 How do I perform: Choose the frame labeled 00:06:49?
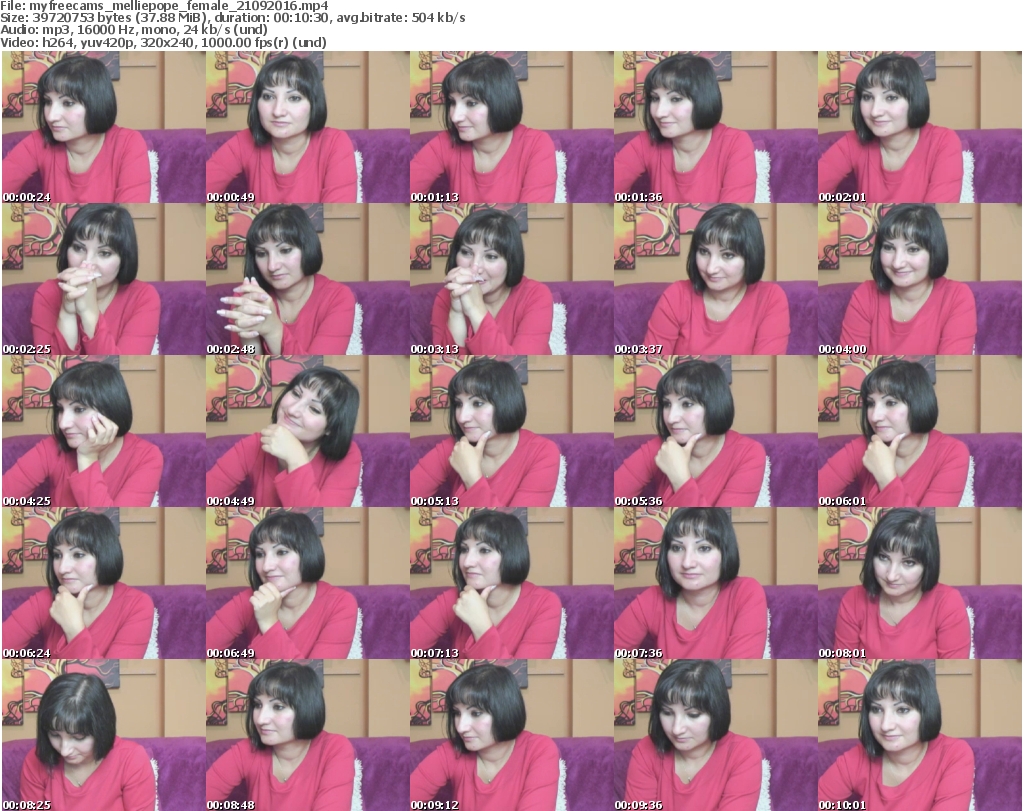pyautogui.click(x=308, y=583)
